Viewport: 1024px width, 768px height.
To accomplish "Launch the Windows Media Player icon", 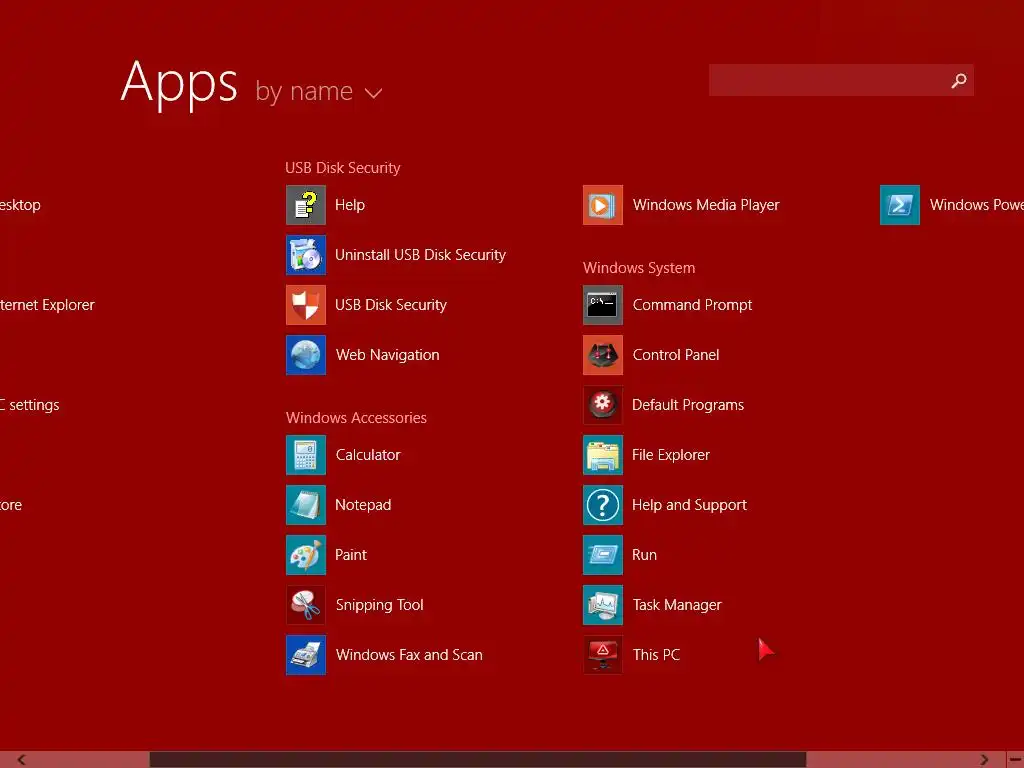I will point(603,205).
